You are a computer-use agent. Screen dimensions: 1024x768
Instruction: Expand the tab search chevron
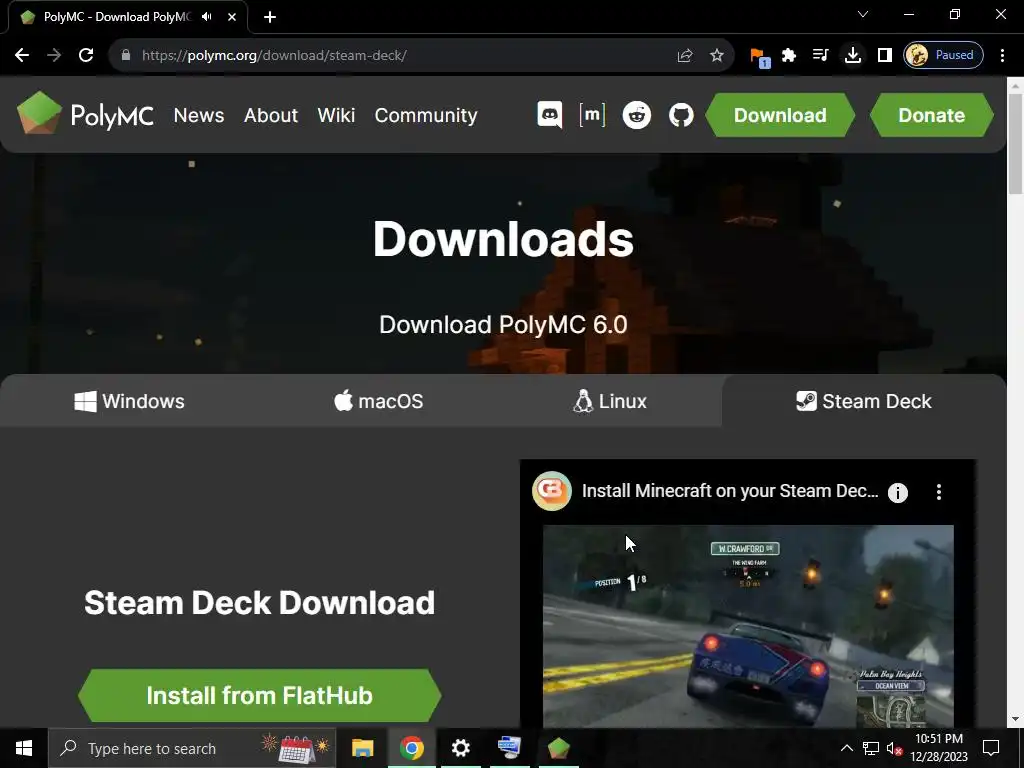(x=863, y=14)
